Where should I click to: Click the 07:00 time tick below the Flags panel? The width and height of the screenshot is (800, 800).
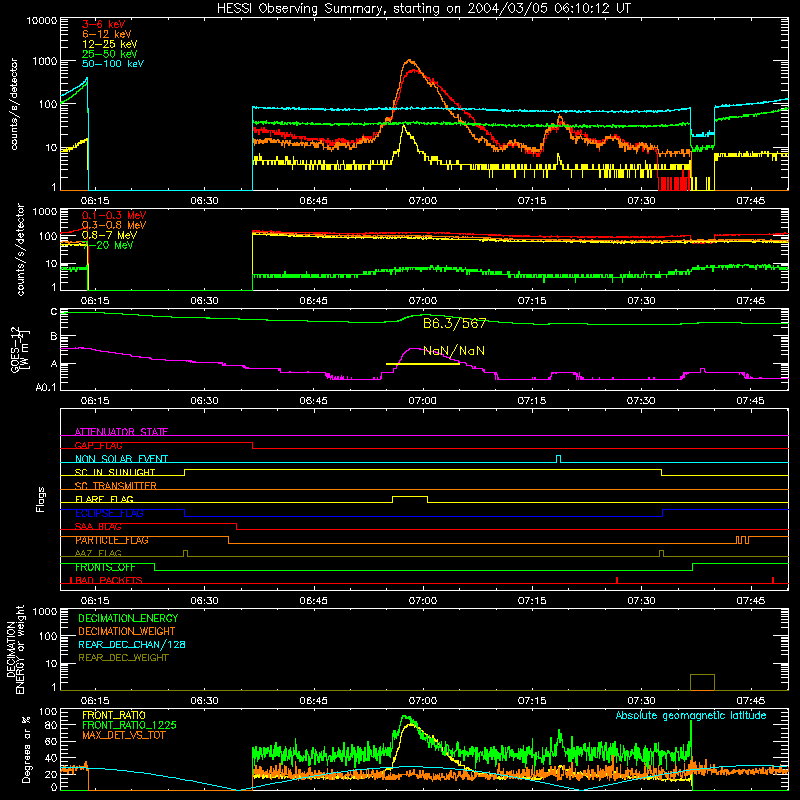(x=423, y=601)
